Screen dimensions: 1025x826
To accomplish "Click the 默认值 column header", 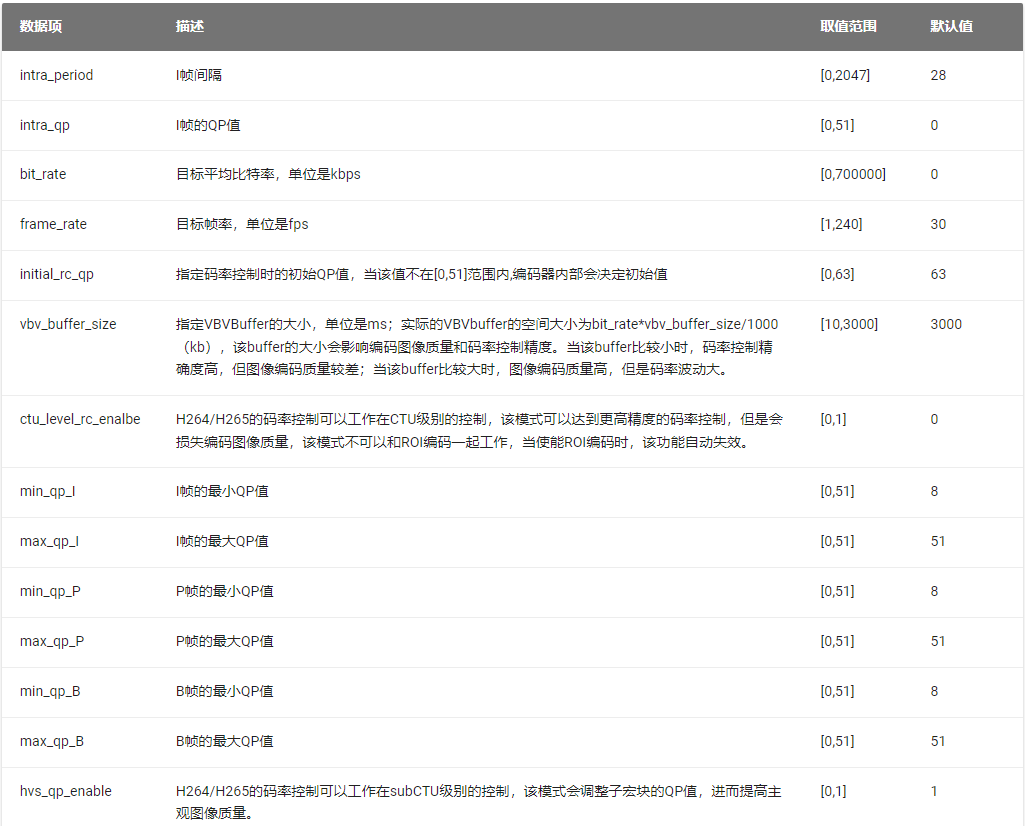I will click(951, 27).
